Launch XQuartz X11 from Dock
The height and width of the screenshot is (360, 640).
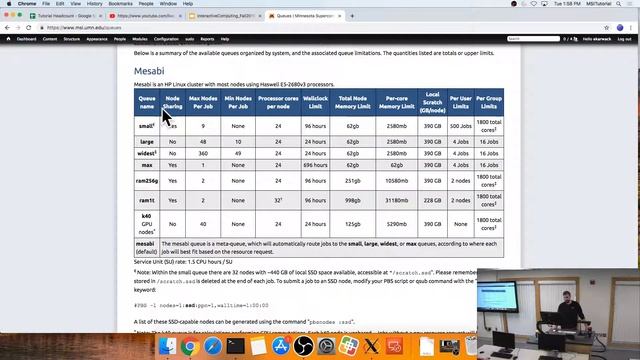tap(371, 346)
